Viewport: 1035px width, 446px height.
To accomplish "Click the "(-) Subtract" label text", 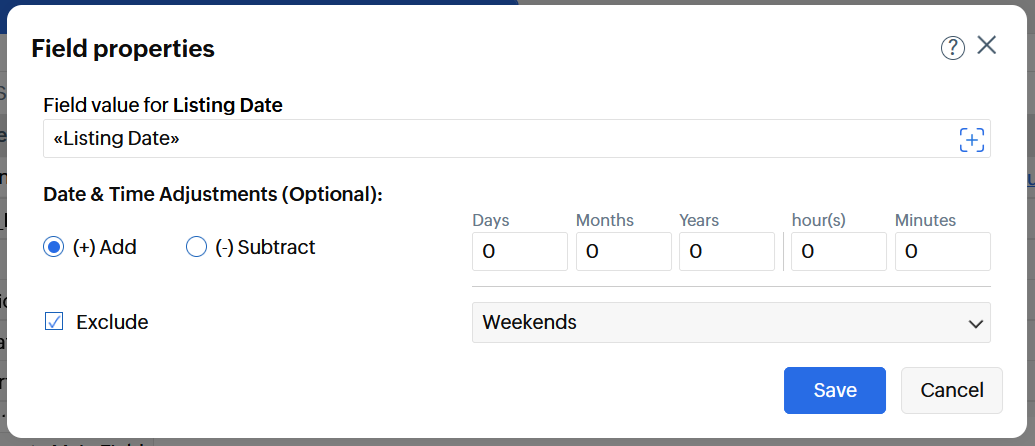I will click(x=265, y=248).
